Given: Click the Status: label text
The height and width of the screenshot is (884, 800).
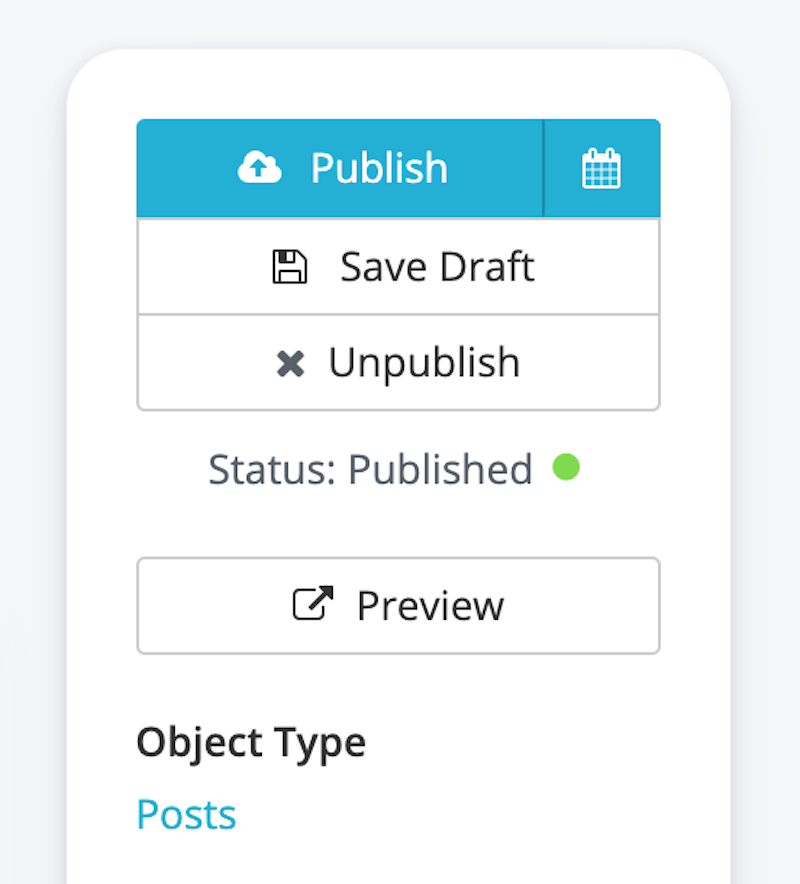Looking at the screenshot, I should [272, 469].
